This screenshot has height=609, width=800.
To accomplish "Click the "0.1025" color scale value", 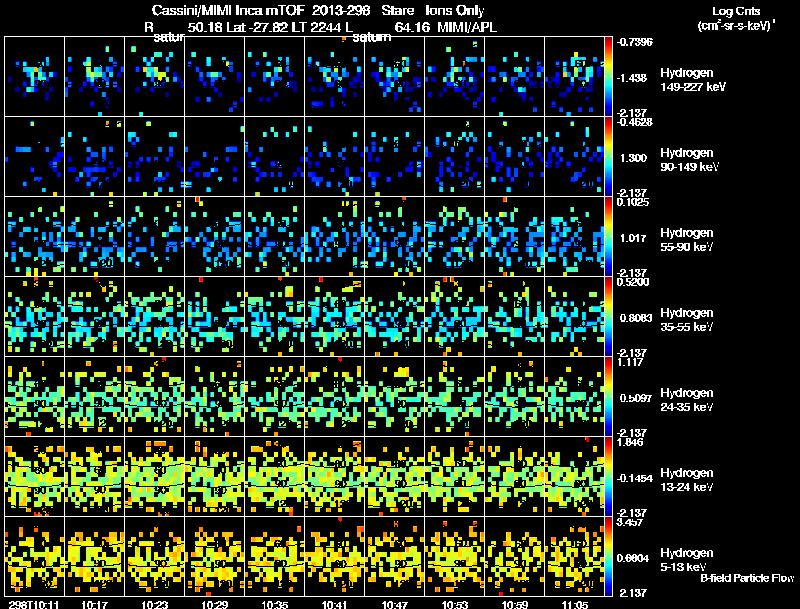I will point(633,202).
